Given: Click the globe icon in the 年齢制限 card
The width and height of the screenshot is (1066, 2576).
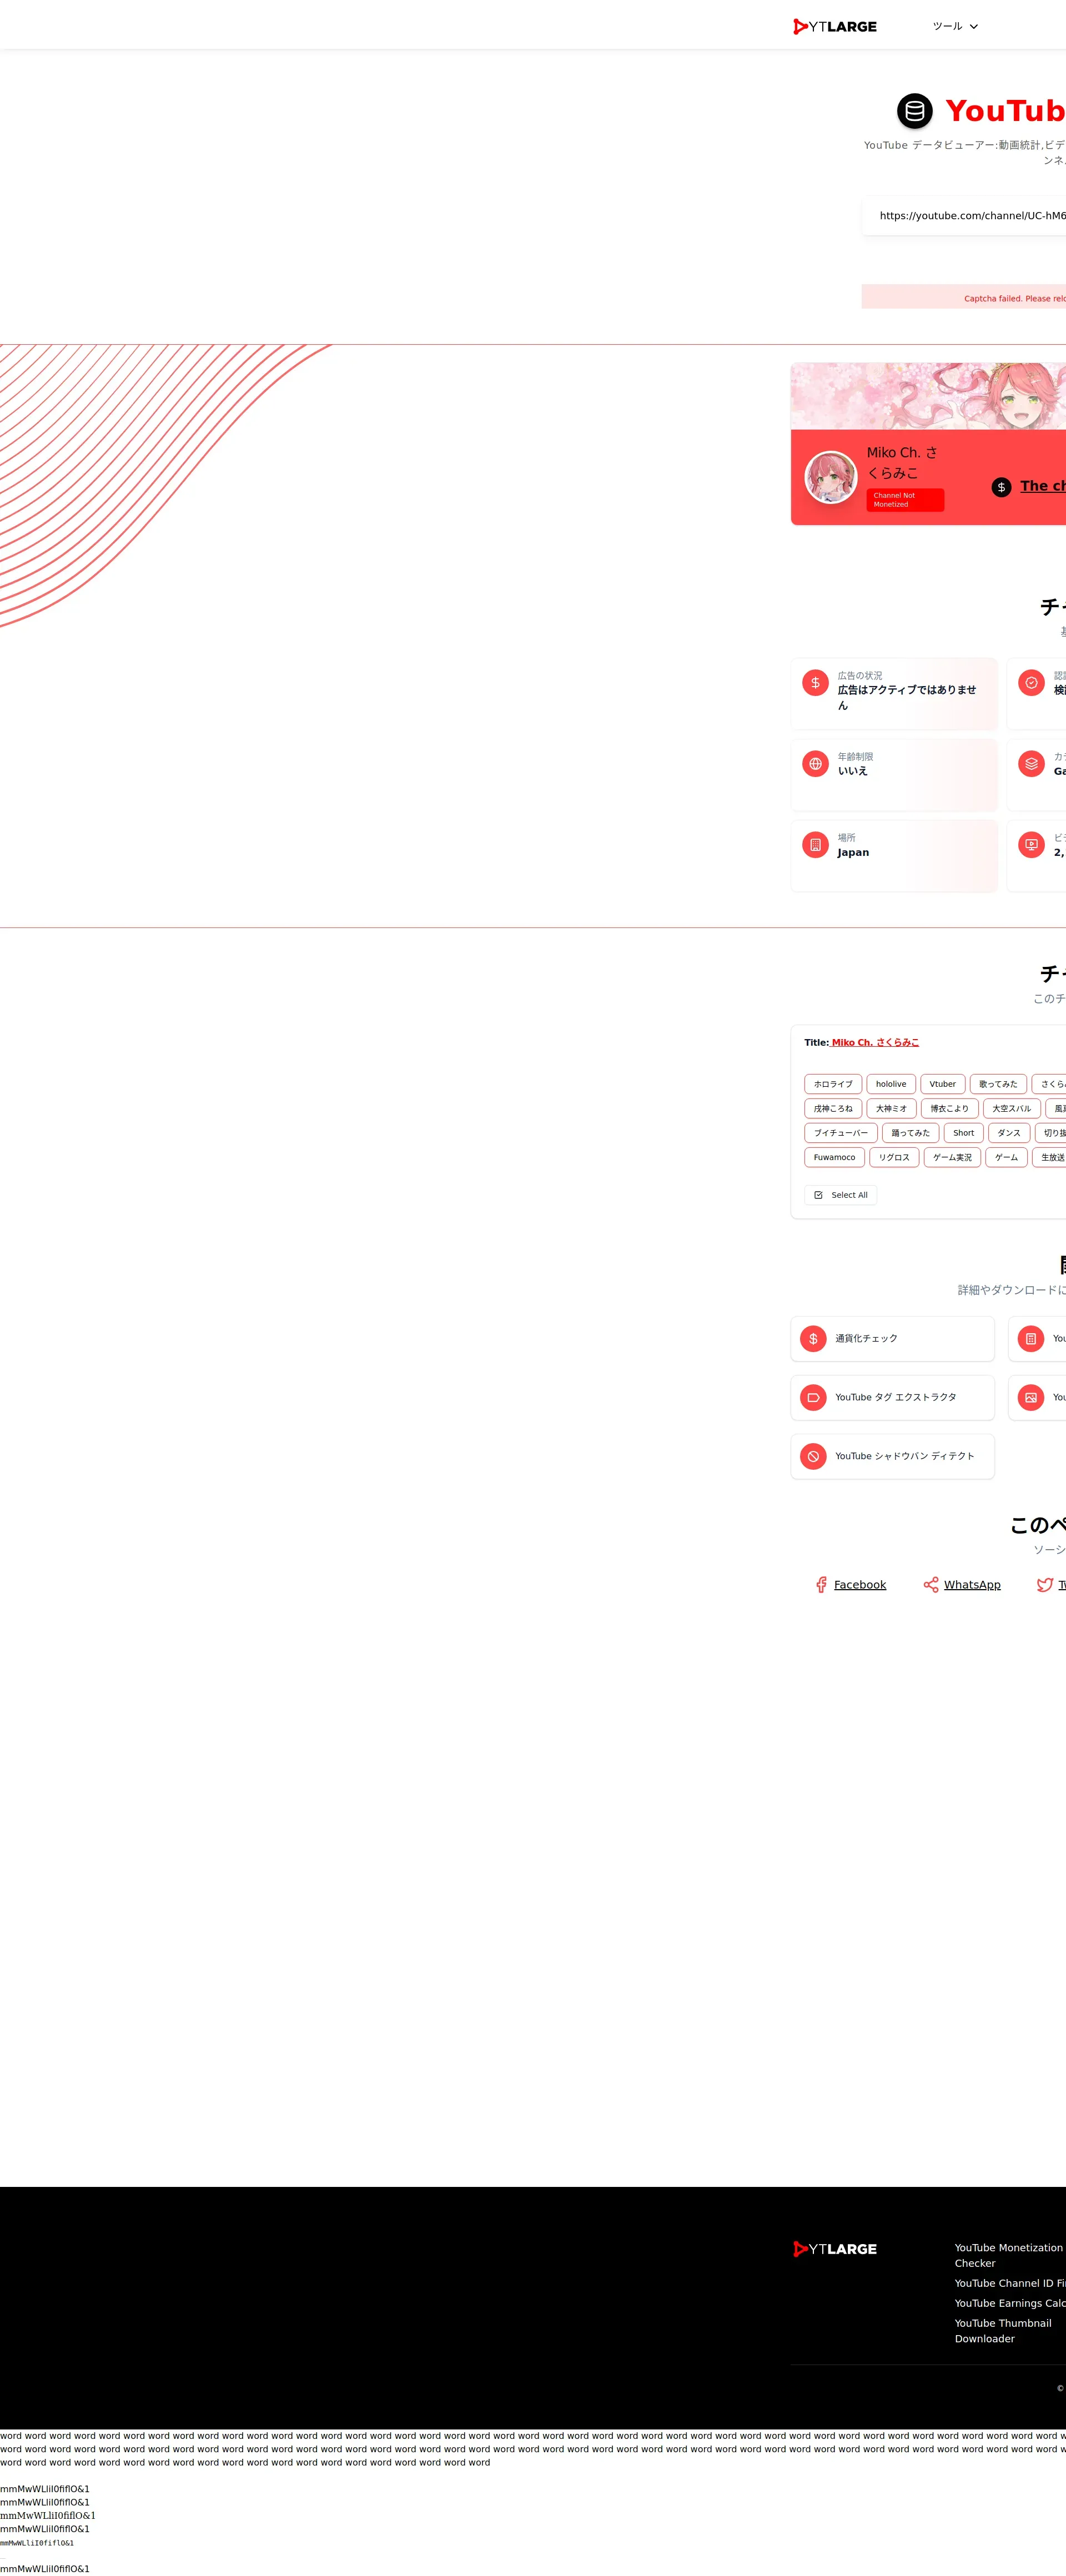Looking at the screenshot, I should point(815,764).
